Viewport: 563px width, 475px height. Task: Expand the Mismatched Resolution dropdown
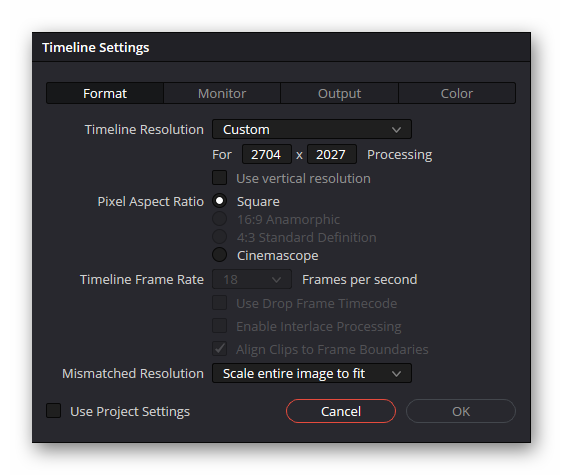tap(312, 373)
